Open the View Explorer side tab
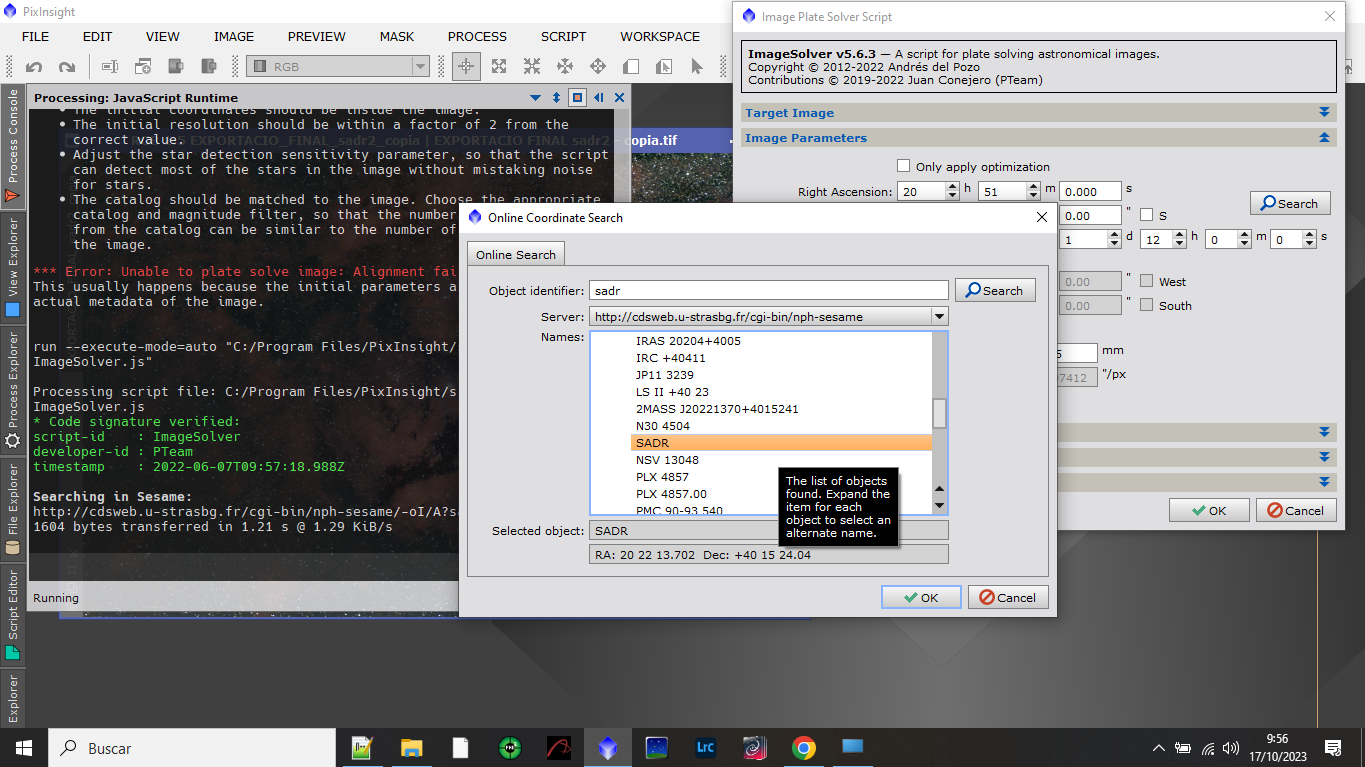1365x767 pixels. click(13, 268)
